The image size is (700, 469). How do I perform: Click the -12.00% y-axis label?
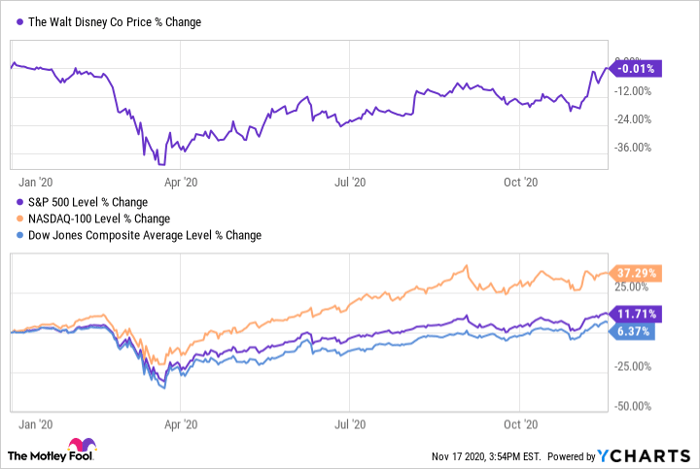click(x=638, y=91)
